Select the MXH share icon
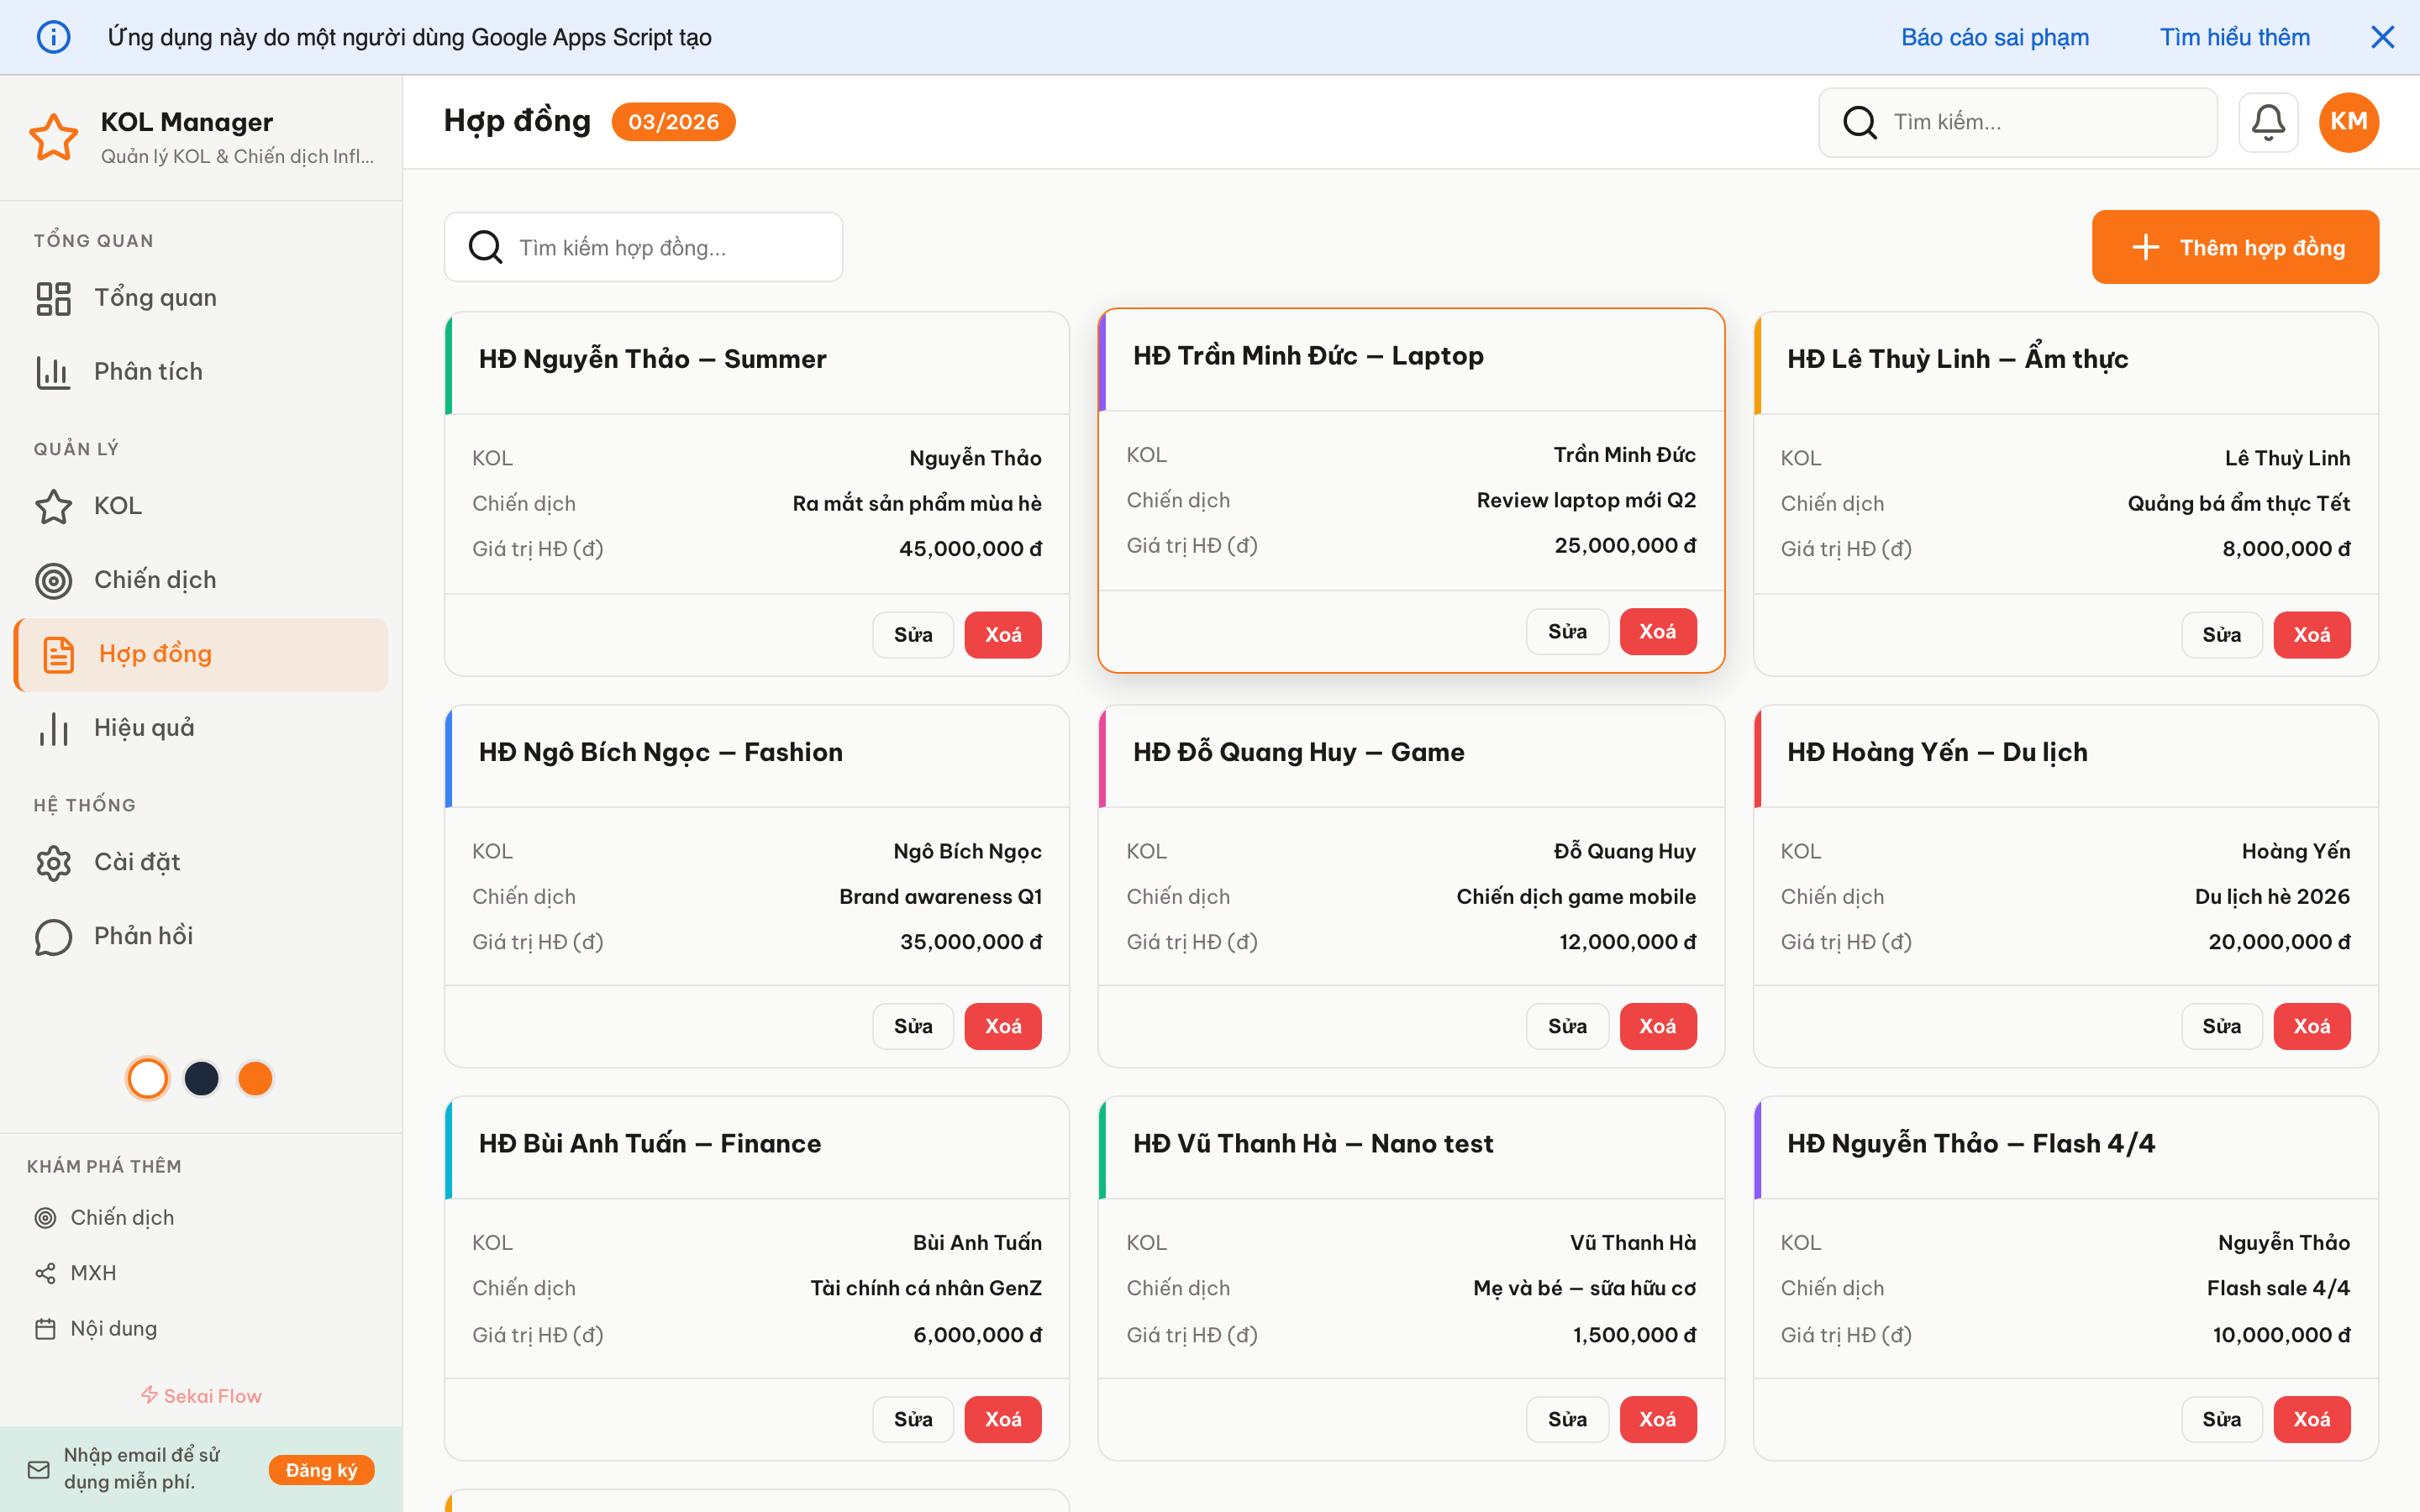 46,1272
